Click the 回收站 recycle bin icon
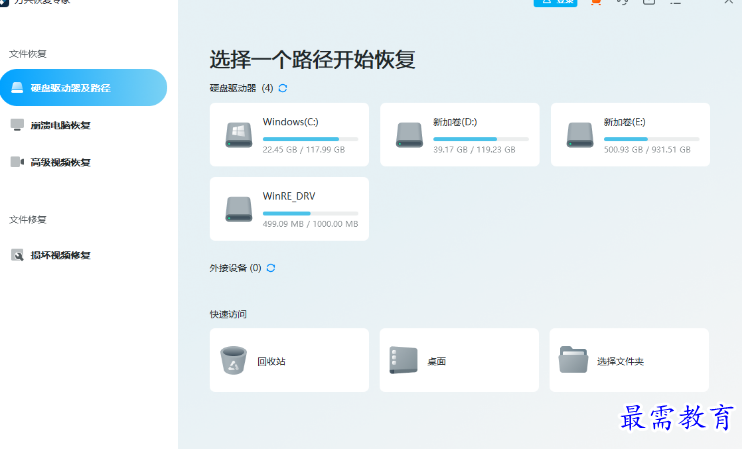Viewport: 742px width, 449px height. pyautogui.click(x=233, y=360)
